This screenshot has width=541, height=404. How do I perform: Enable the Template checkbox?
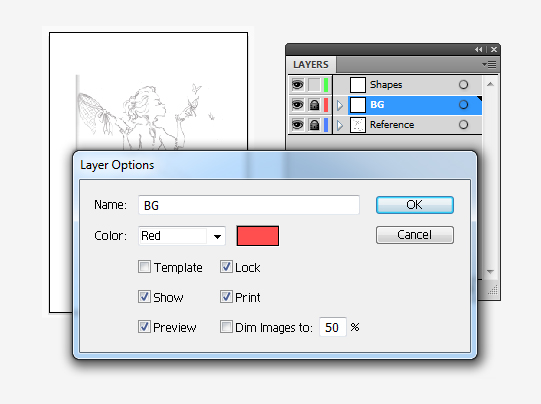[144, 267]
